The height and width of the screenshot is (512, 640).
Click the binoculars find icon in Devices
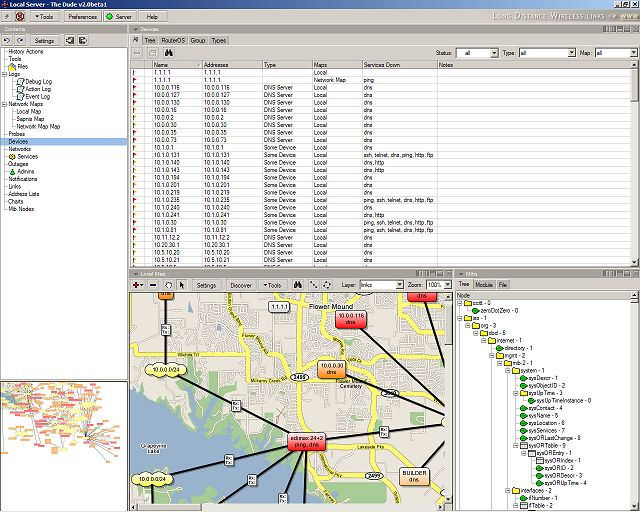[x=168, y=52]
